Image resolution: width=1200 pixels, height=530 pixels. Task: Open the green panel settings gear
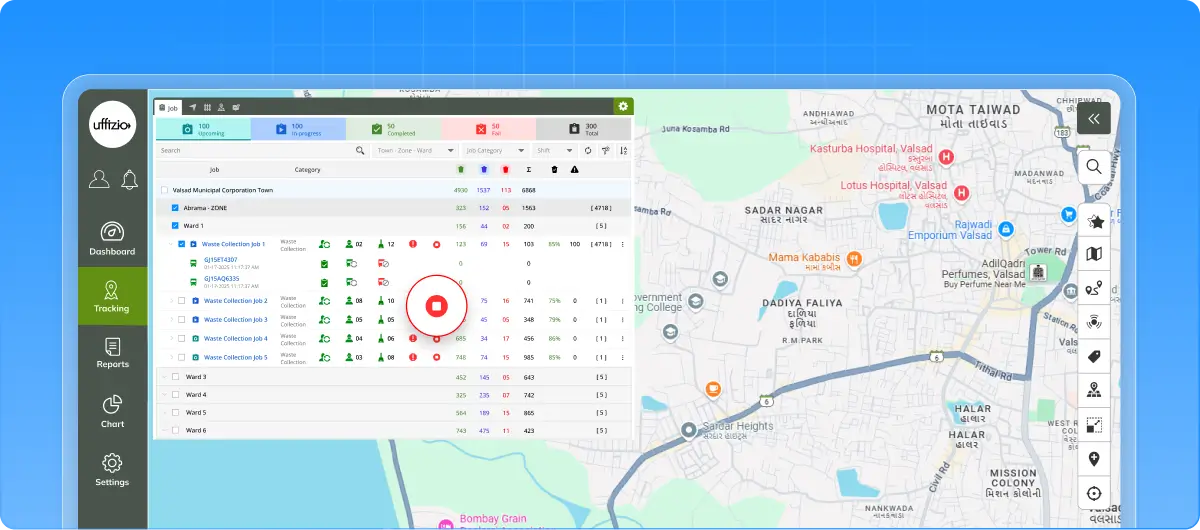623,106
